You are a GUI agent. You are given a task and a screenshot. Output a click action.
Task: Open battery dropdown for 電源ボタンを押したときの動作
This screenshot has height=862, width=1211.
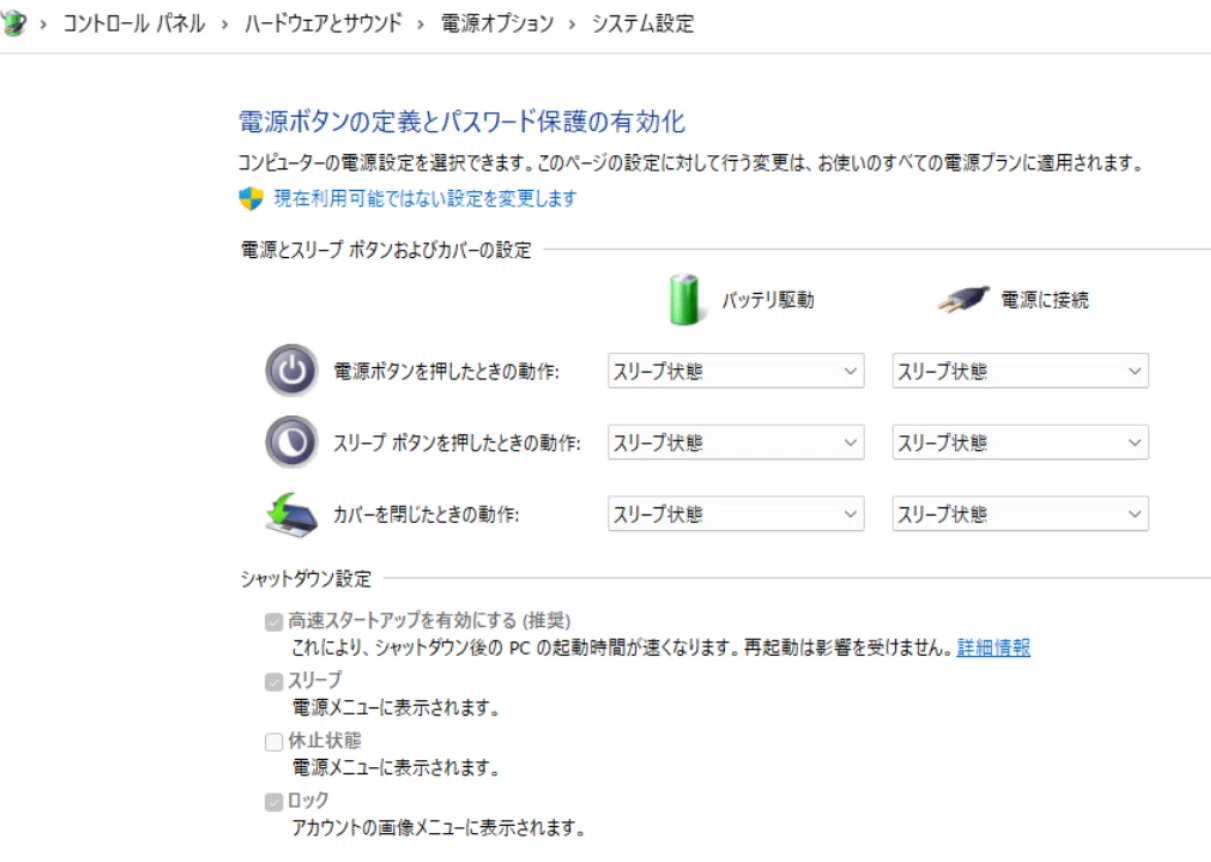736,371
